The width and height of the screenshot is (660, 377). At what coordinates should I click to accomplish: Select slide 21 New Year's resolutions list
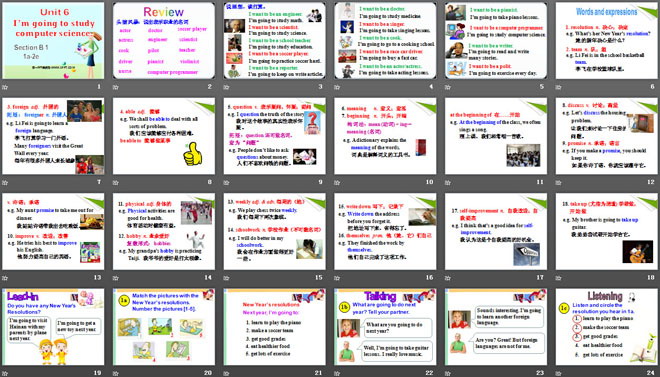coord(274,327)
